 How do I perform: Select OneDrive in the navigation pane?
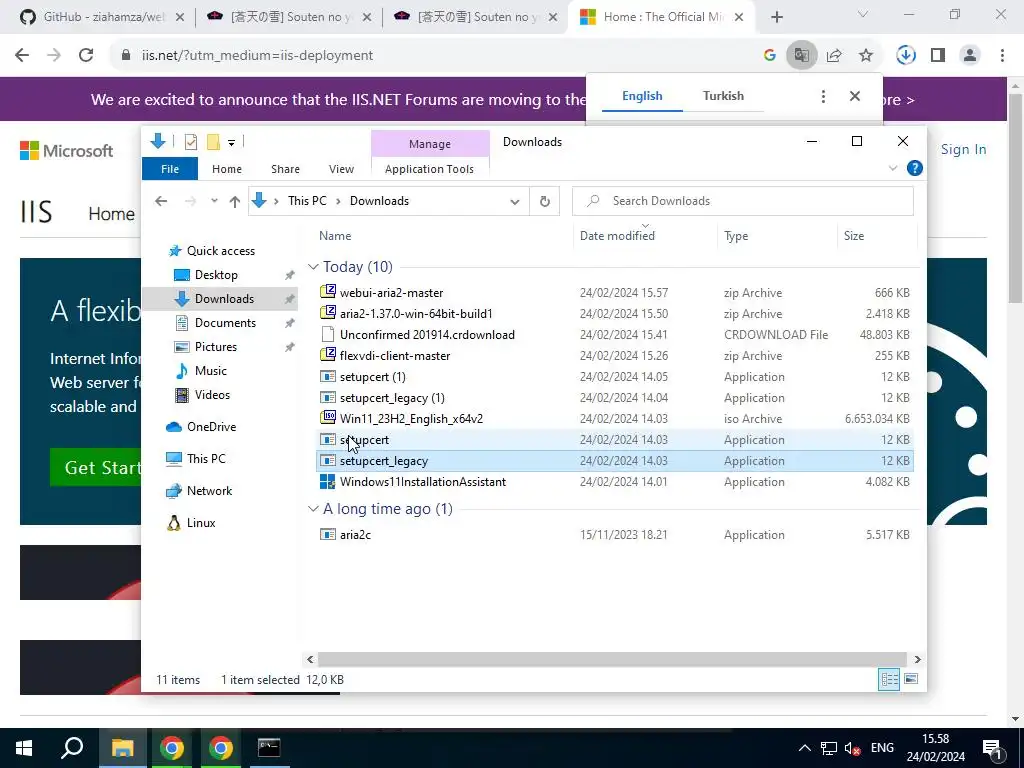point(211,427)
